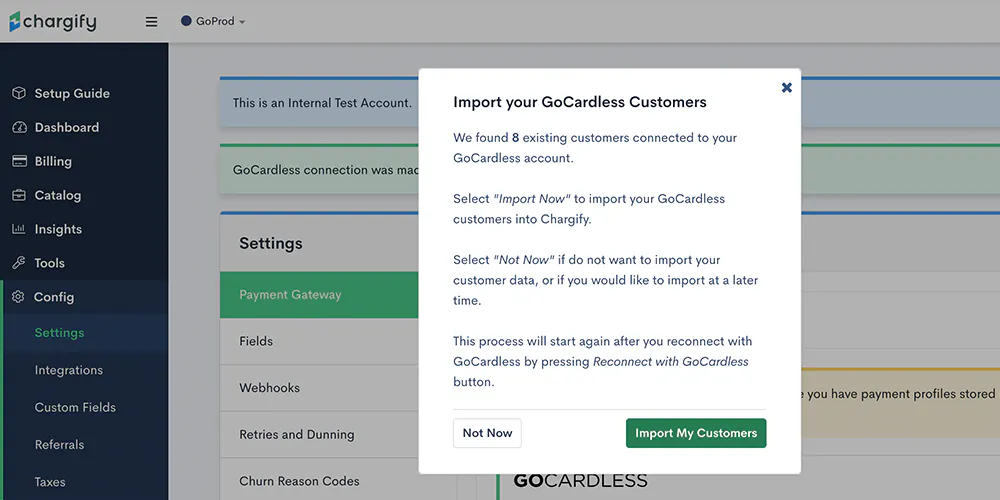Open Fields settings tab
The width and height of the screenshot is (1000, 500).
319,341
